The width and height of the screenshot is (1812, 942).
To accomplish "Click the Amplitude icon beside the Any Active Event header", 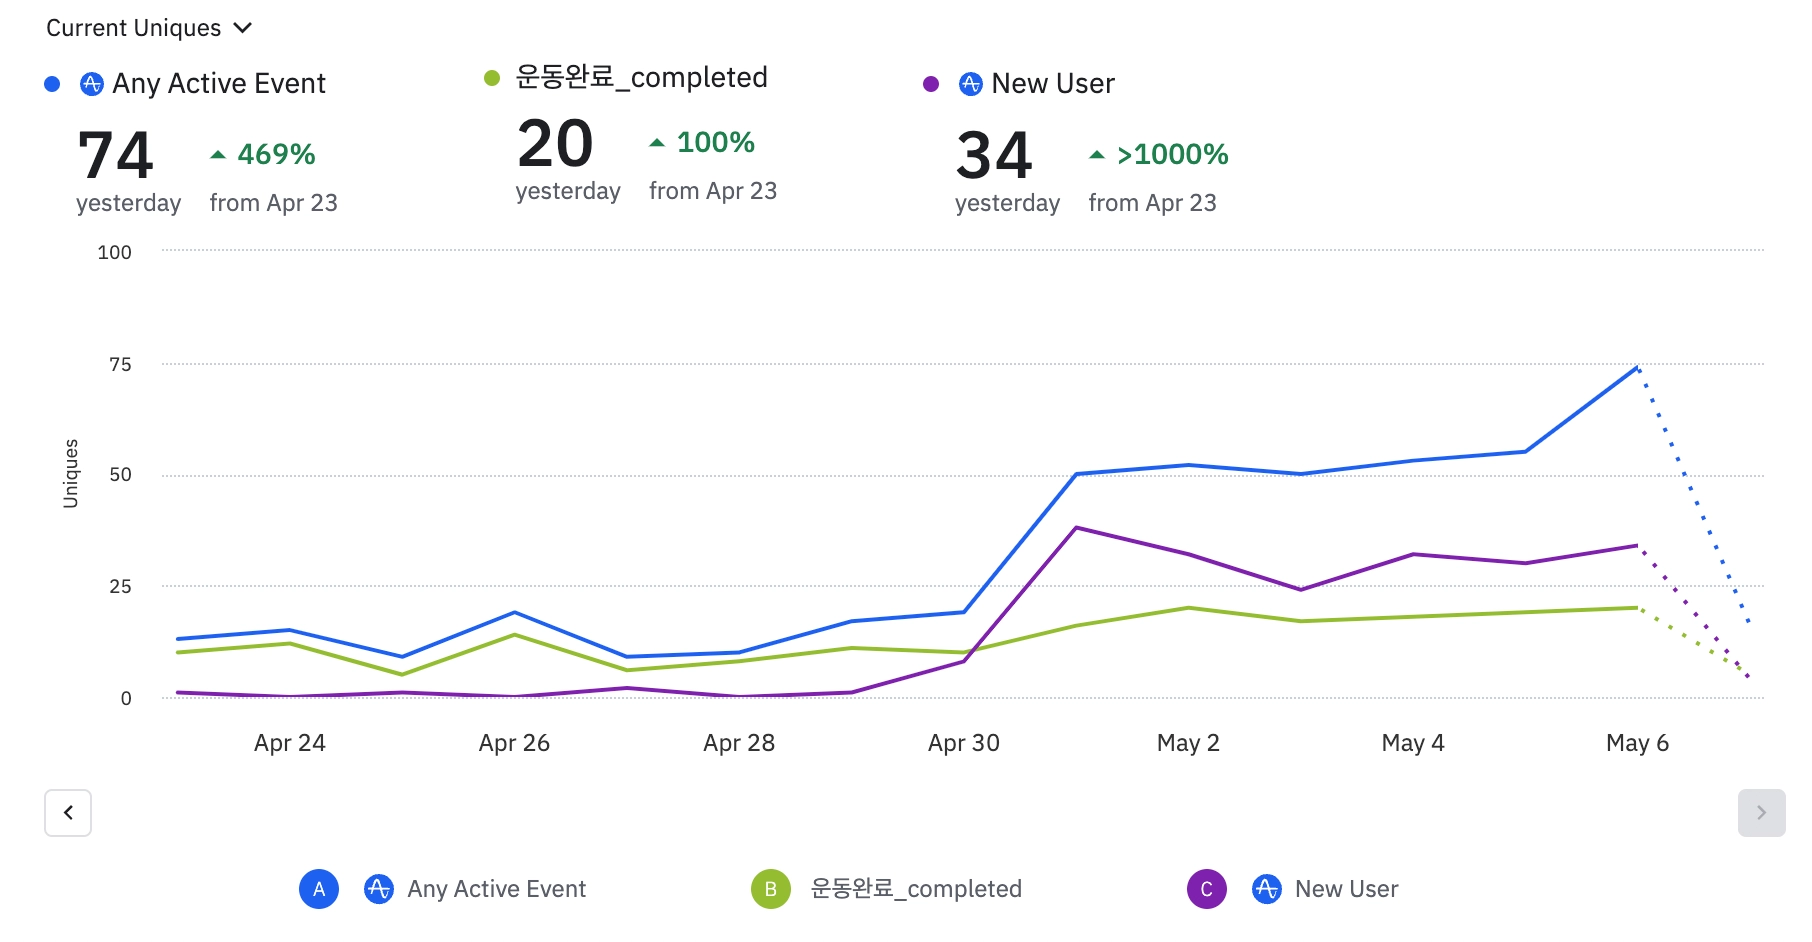I will (x=92, y=84).
